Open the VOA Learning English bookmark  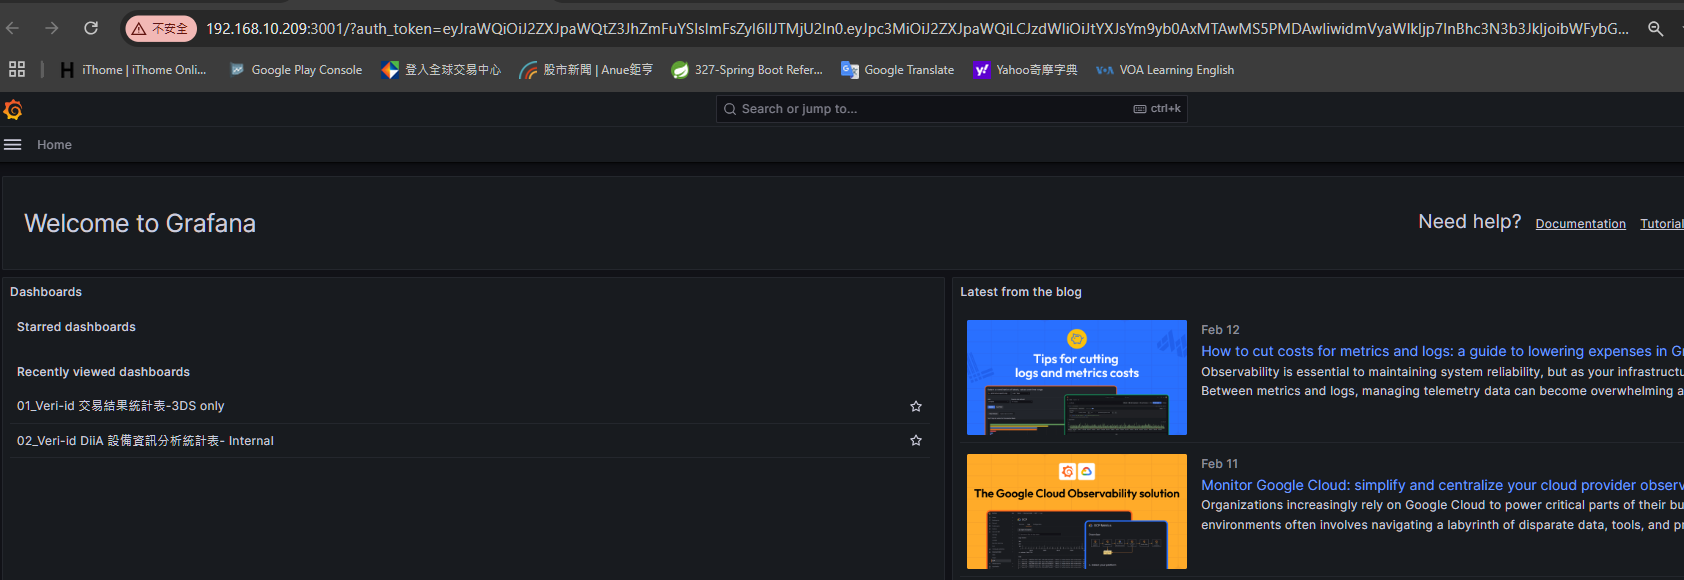[x=1165, y=70]
